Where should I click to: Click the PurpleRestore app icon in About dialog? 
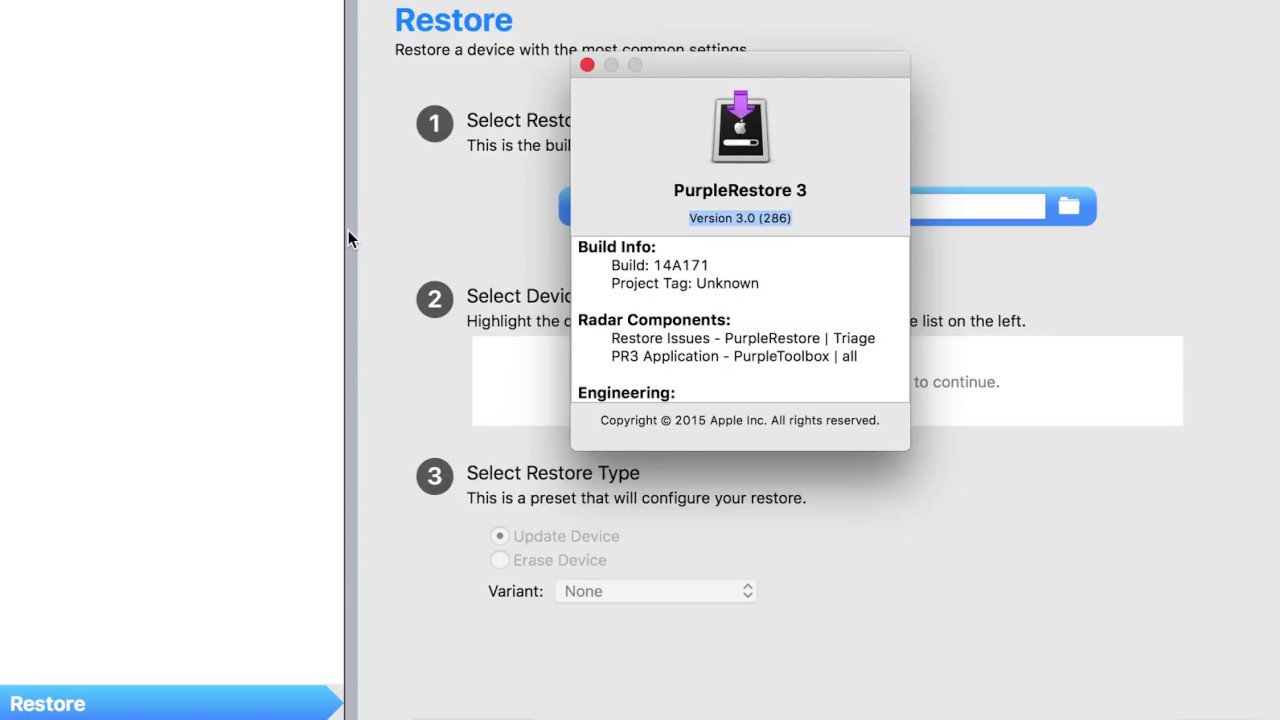tap(740, 127)
